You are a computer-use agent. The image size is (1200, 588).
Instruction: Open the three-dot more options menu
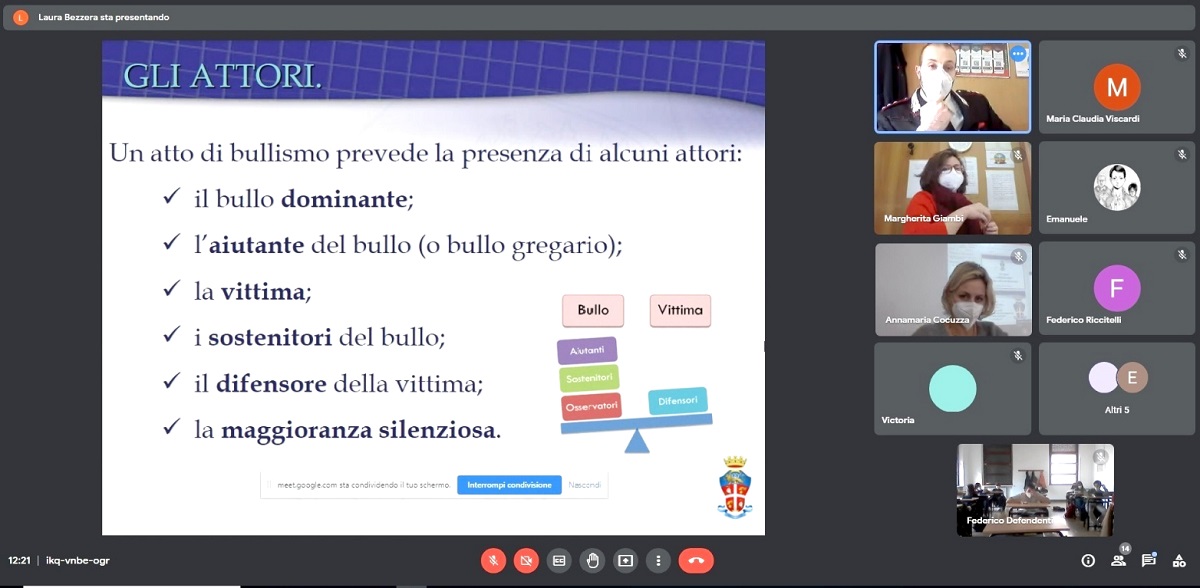tap(658, 560)
